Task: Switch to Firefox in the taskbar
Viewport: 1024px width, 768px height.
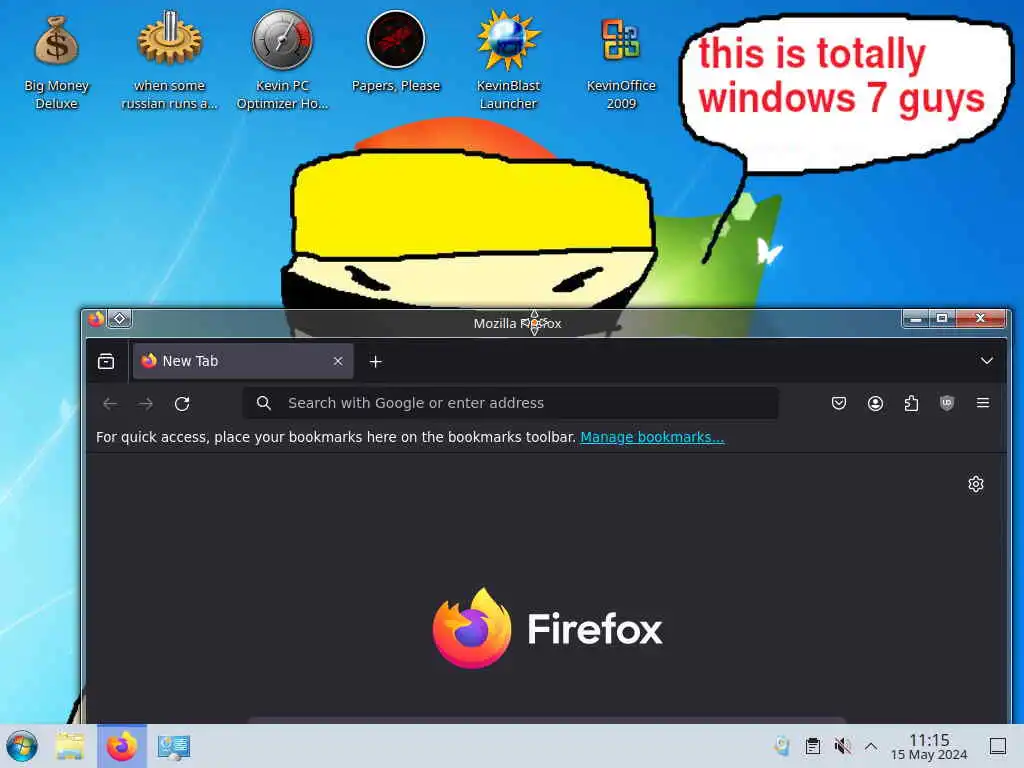Action: tap(122, 746)
